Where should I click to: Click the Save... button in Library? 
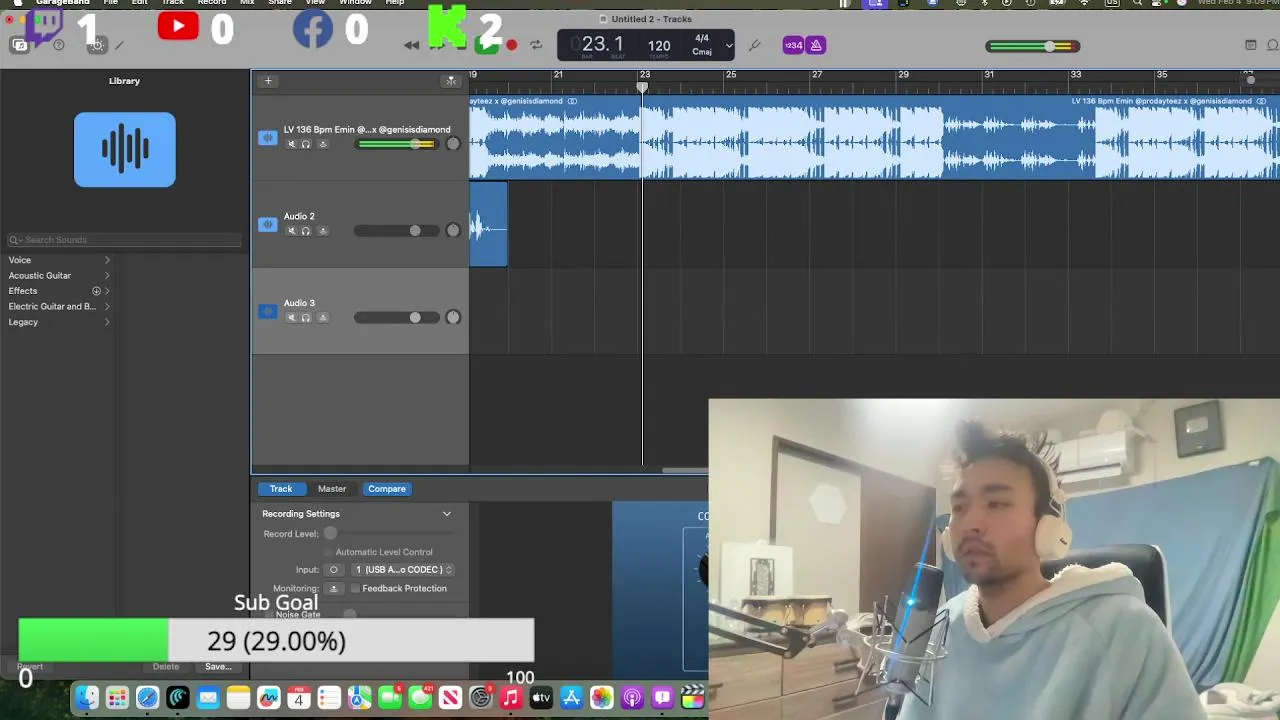click(x=218, y=667)
